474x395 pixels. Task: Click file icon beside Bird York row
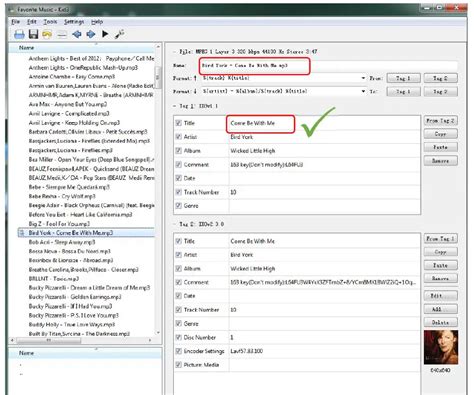point(22,233)
